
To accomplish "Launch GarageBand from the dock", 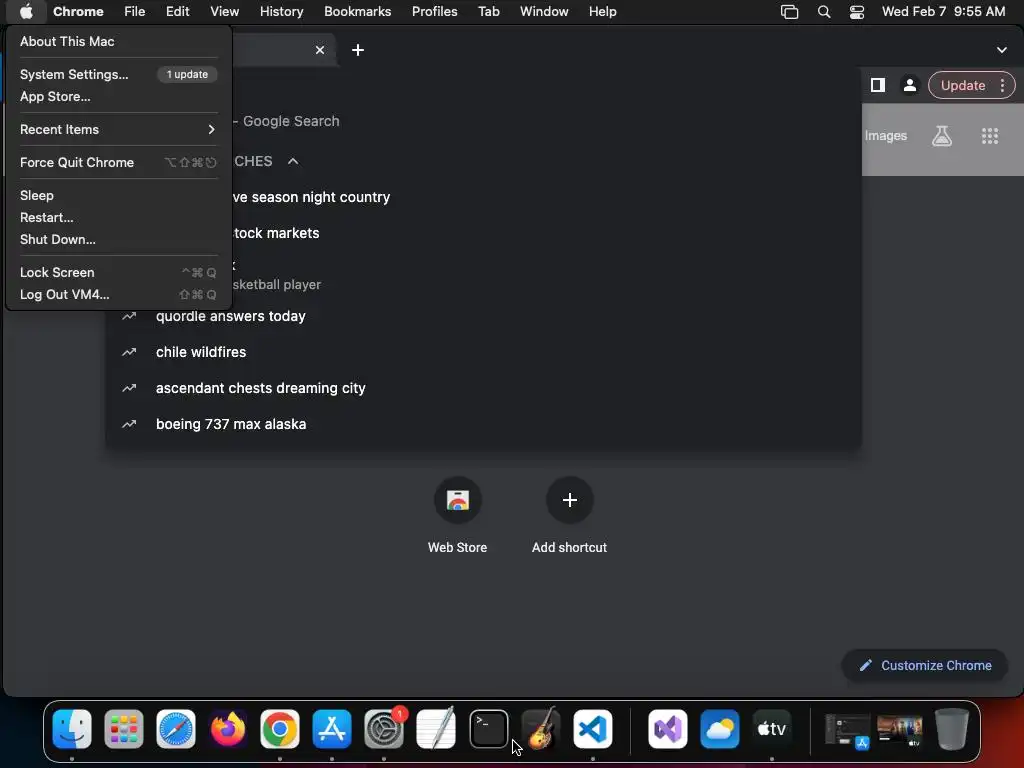I will pyautogui.click(x=541, y=729).
